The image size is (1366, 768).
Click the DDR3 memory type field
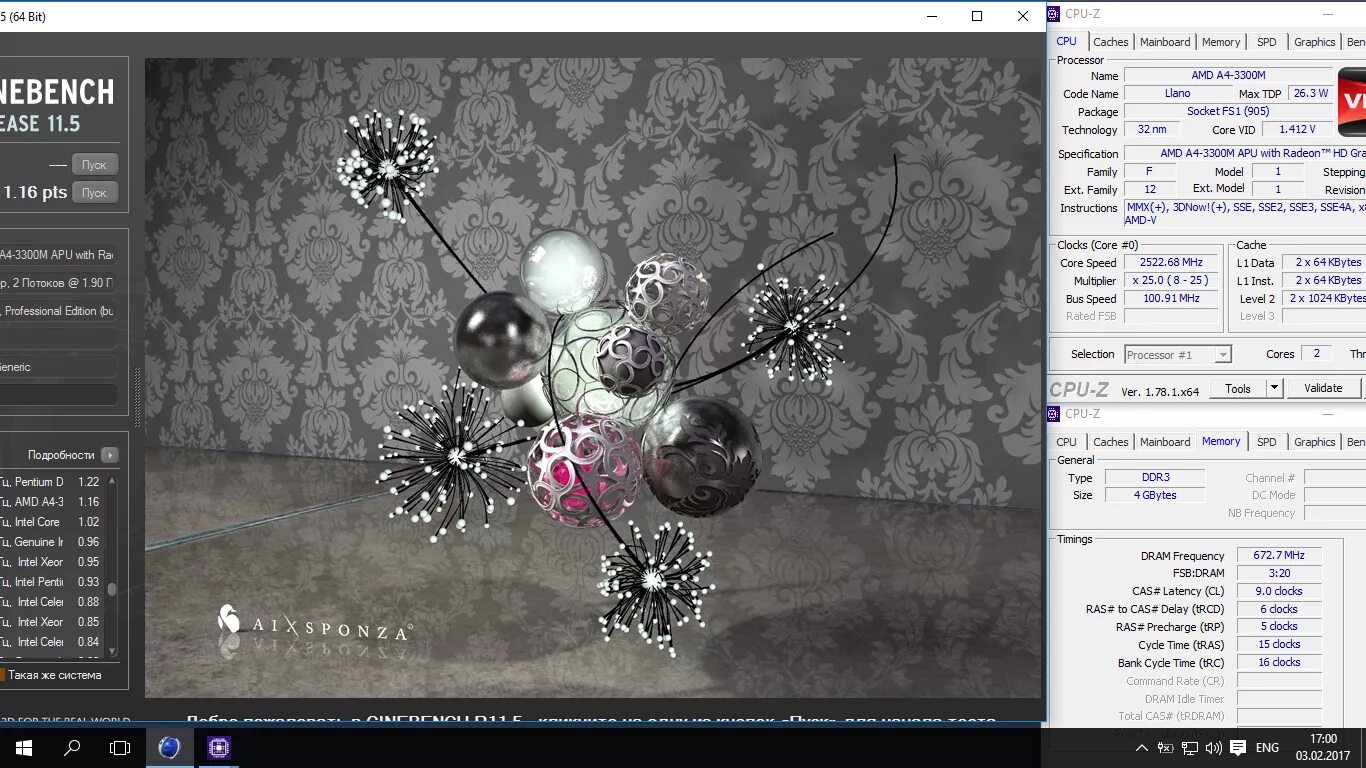pos(1155,477)
